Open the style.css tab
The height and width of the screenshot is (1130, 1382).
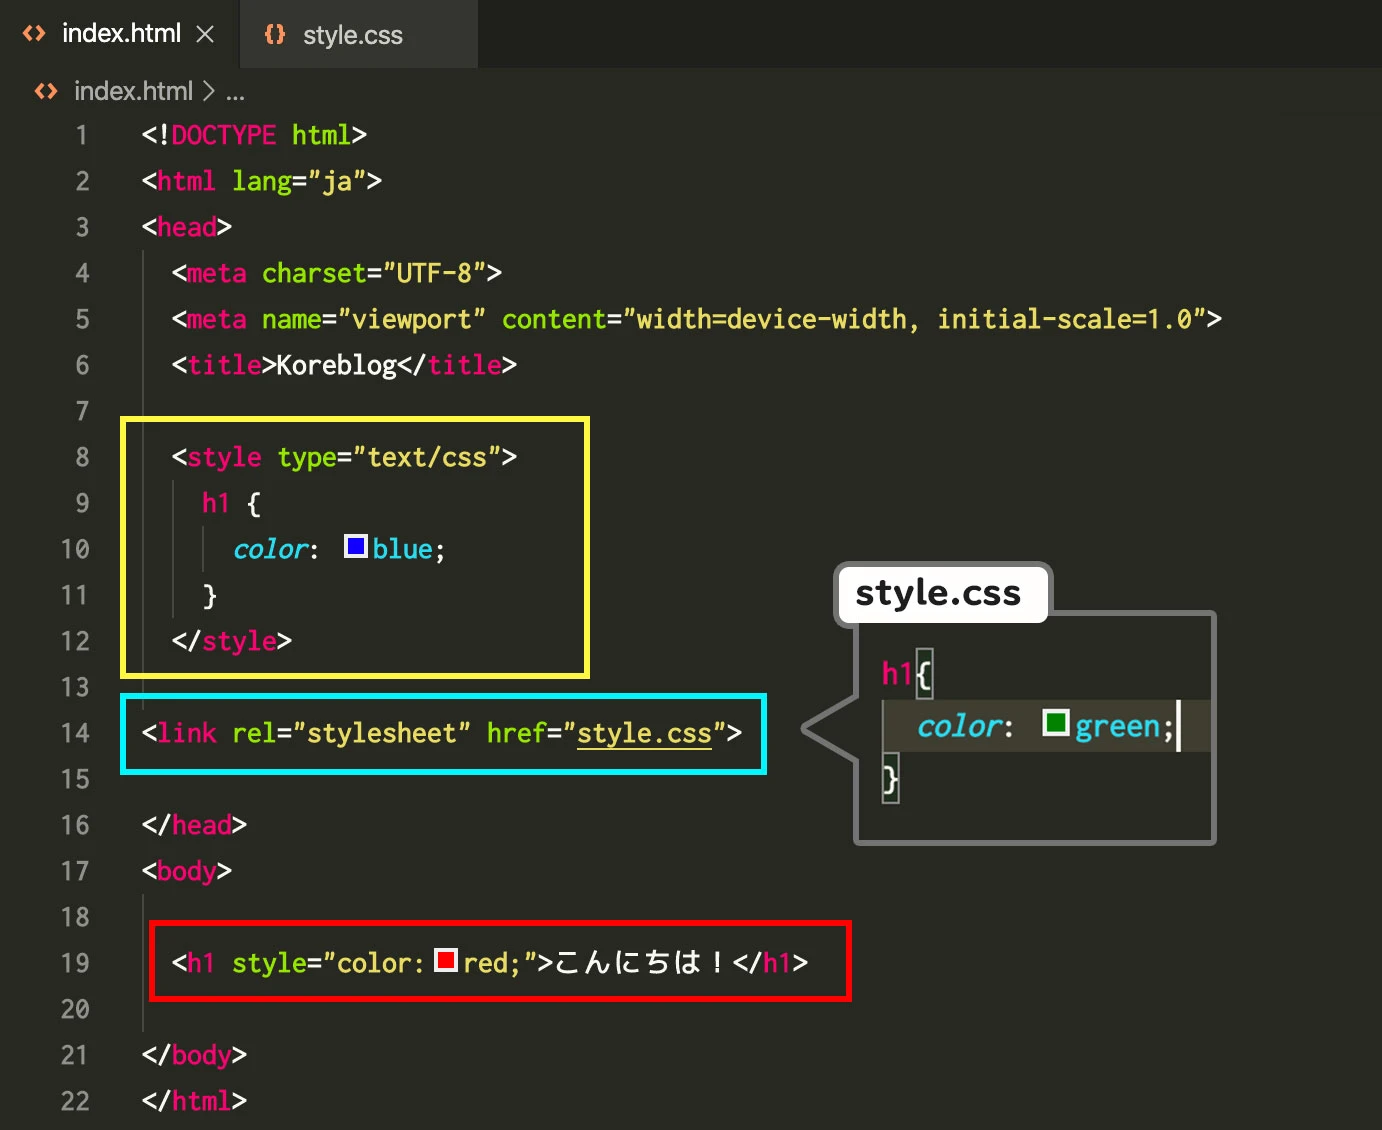pos(358,34)
